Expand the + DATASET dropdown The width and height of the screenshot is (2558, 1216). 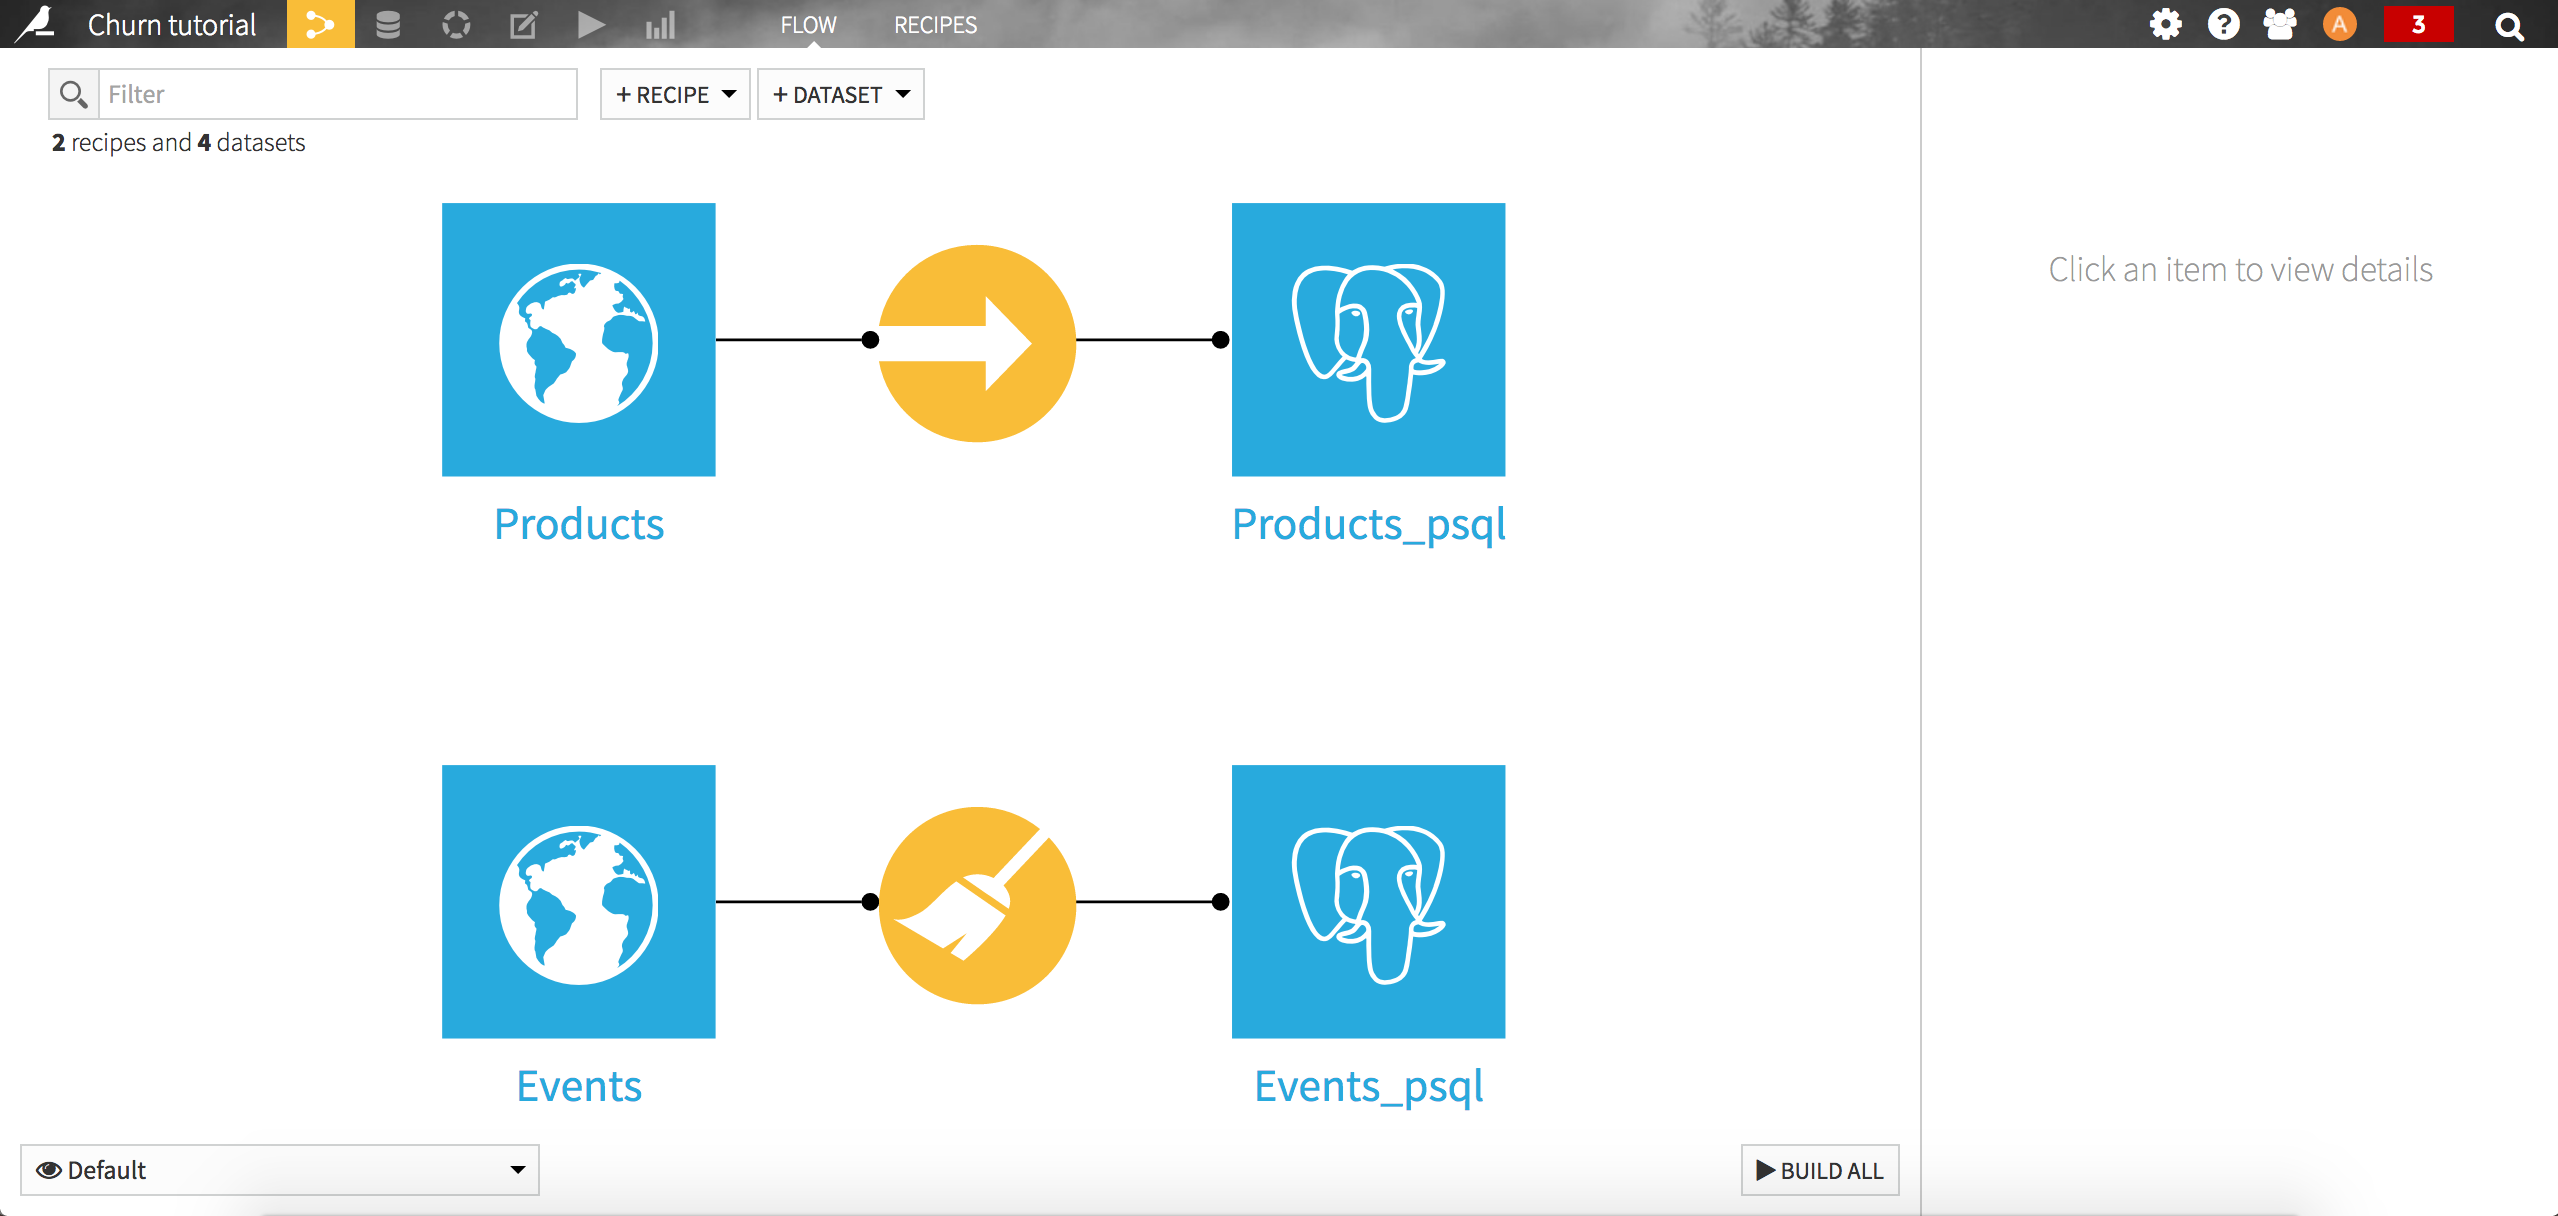click(x=840, y=94)
